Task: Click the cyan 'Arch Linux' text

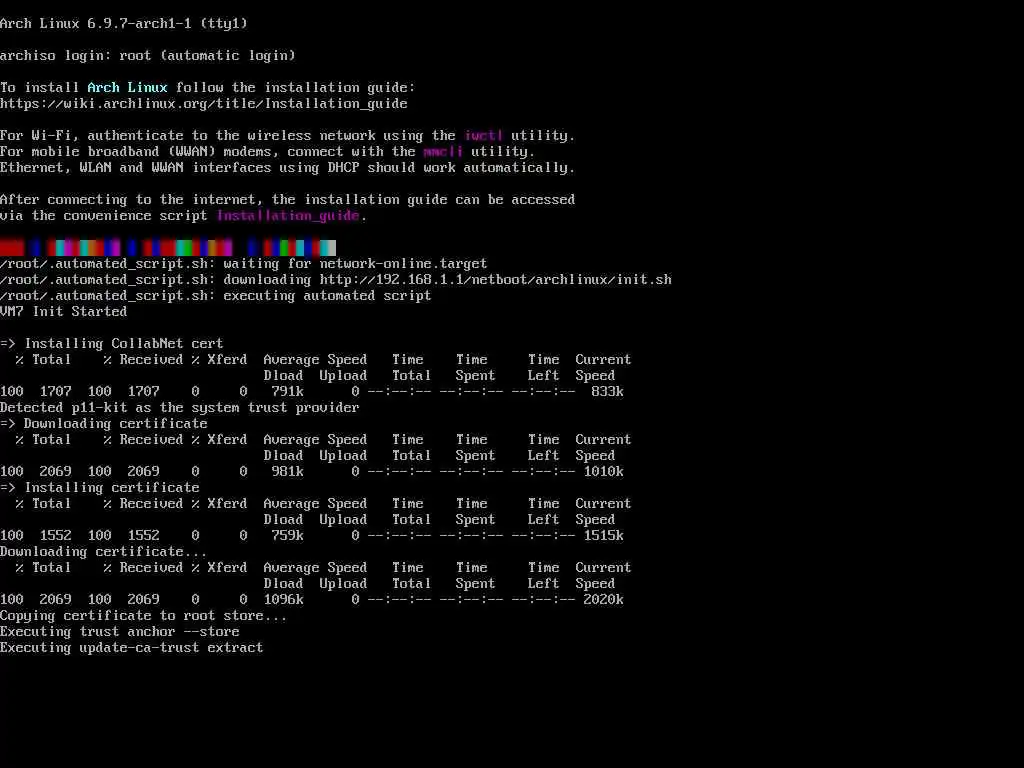Action: click(127, 88)
